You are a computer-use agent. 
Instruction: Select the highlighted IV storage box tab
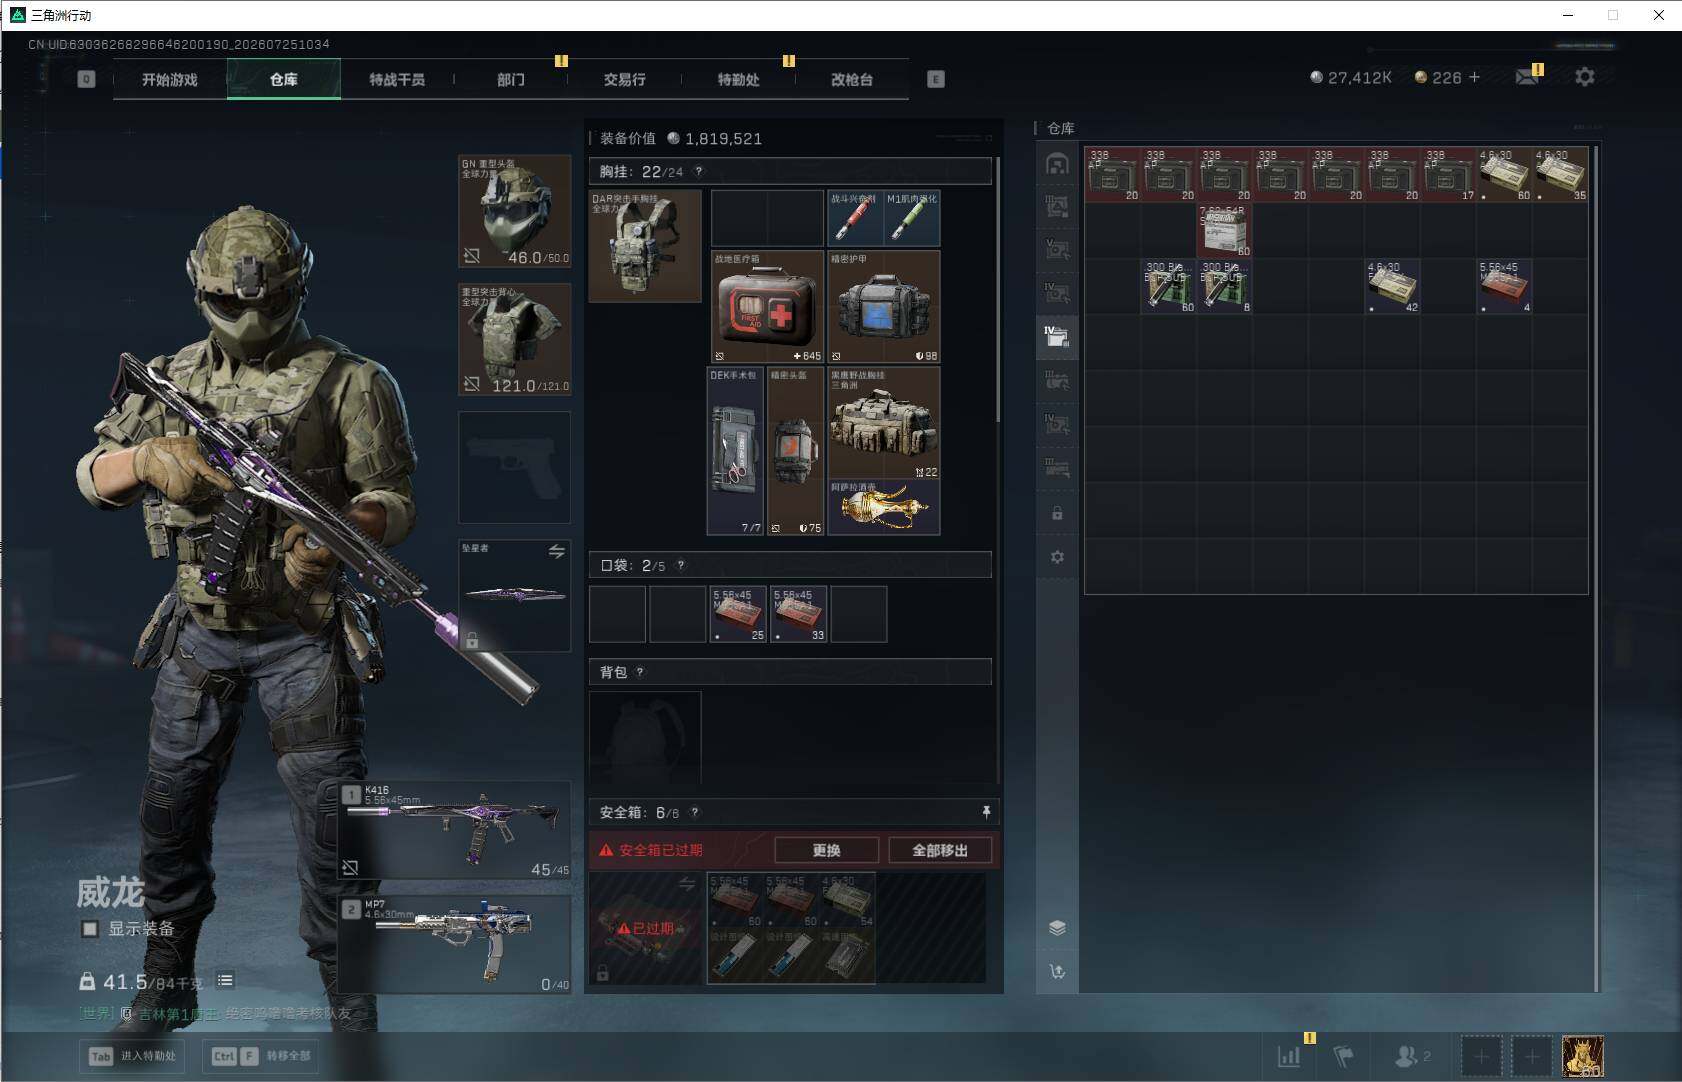coord(1057,337)
